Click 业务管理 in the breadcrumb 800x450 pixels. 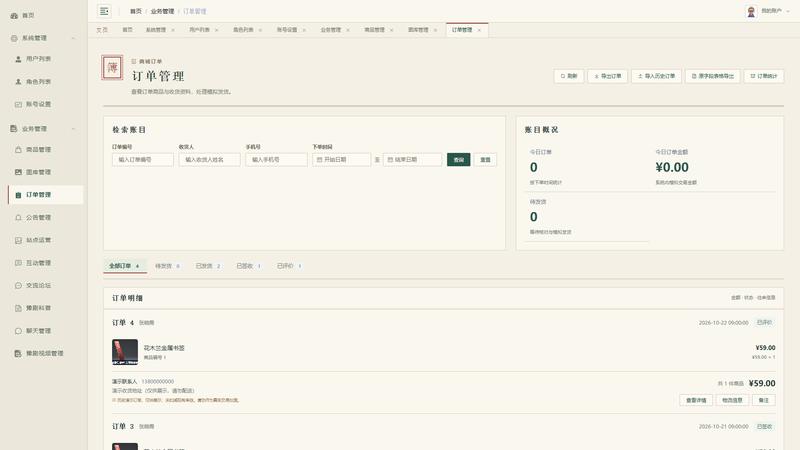point(162,11)
